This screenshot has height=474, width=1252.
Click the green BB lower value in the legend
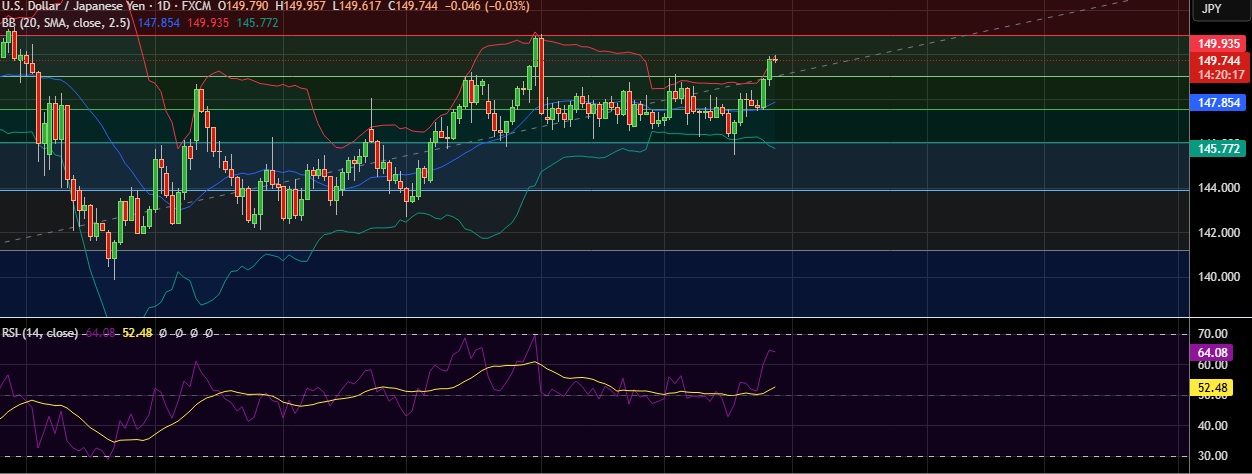(257, 23)
